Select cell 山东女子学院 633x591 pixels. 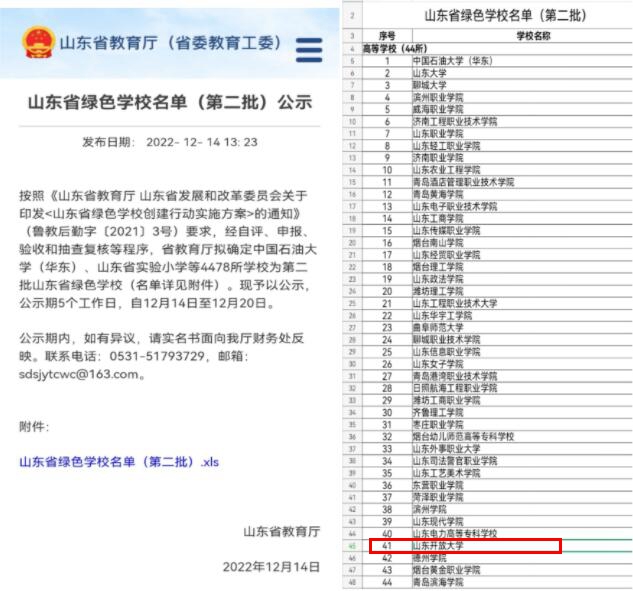click(x=522, y=364)
